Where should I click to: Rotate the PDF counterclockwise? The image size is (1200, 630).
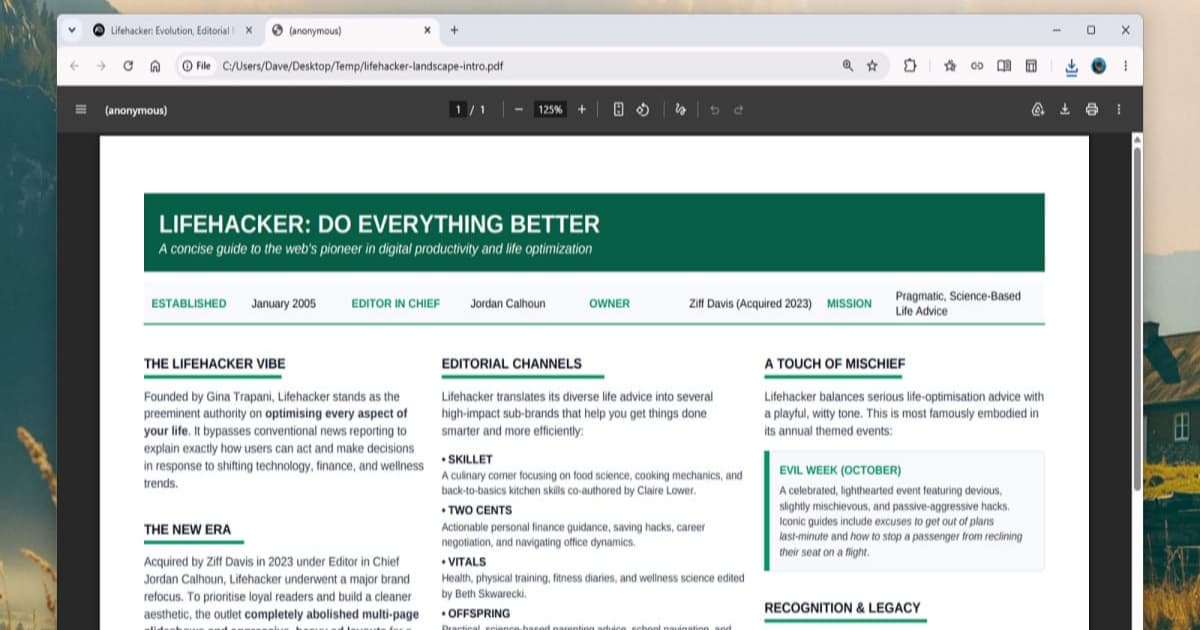coord(644,110)
